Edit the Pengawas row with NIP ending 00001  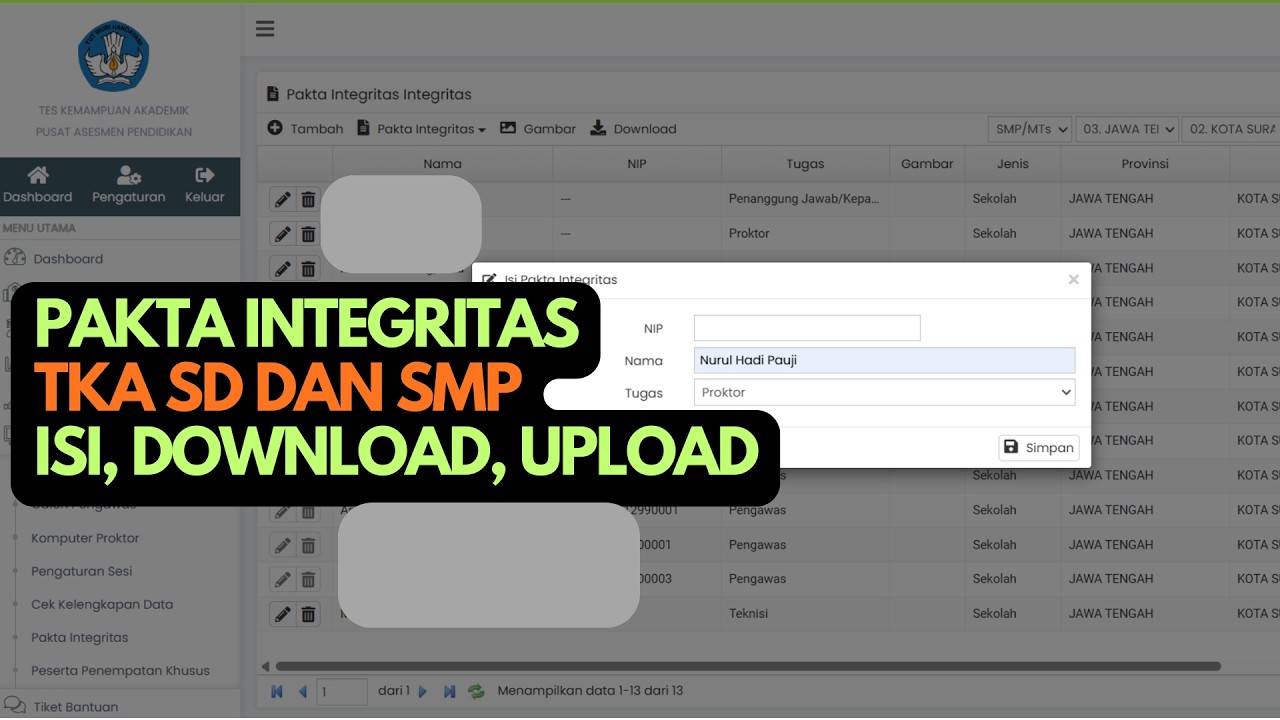click(283, 545)
